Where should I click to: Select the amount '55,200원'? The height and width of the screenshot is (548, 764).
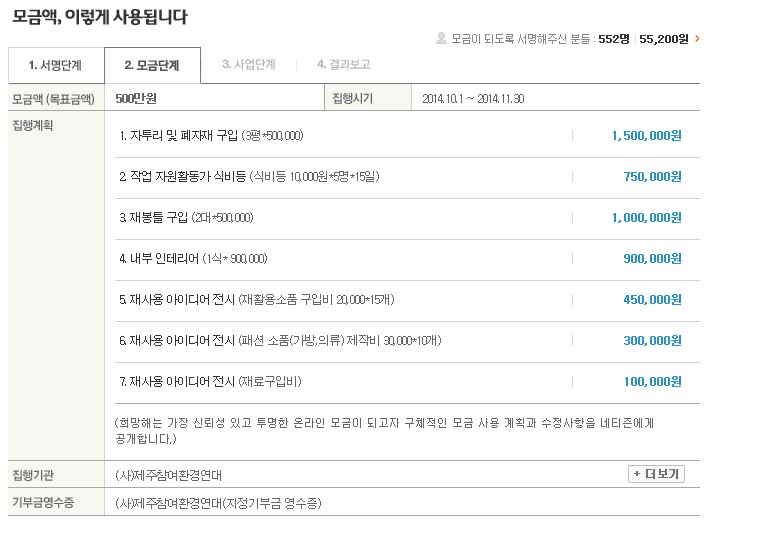point(664,39)
